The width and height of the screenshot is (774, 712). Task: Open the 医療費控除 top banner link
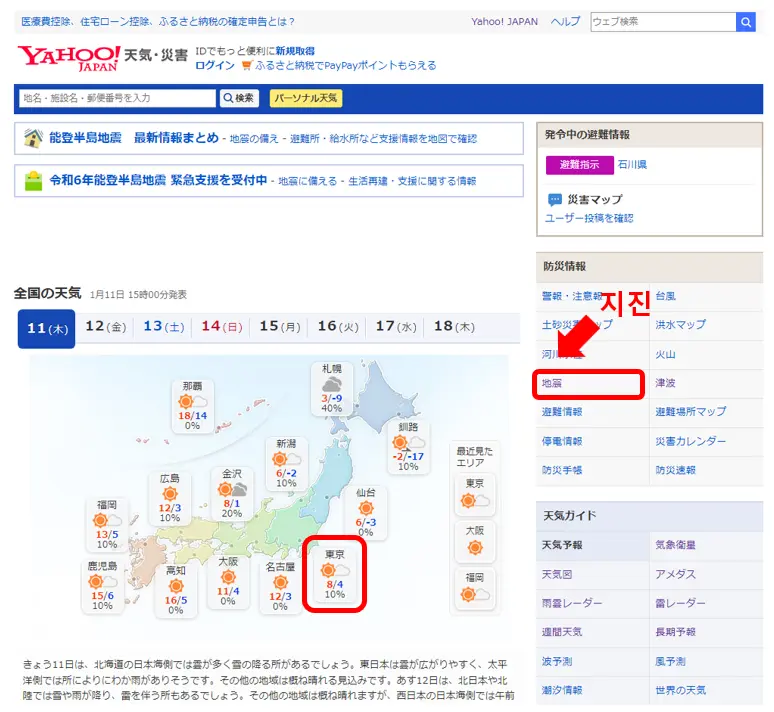pyautogui.click(x=158, y=22)
